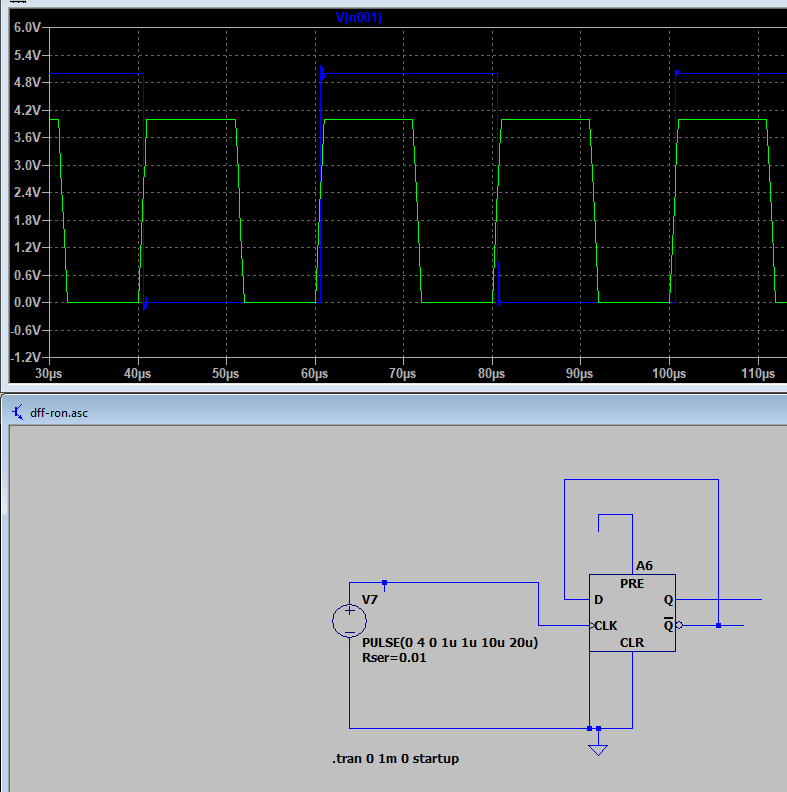787x792 pixels.
Task: Click the 60µs time axis label
Action: (314, 374)
